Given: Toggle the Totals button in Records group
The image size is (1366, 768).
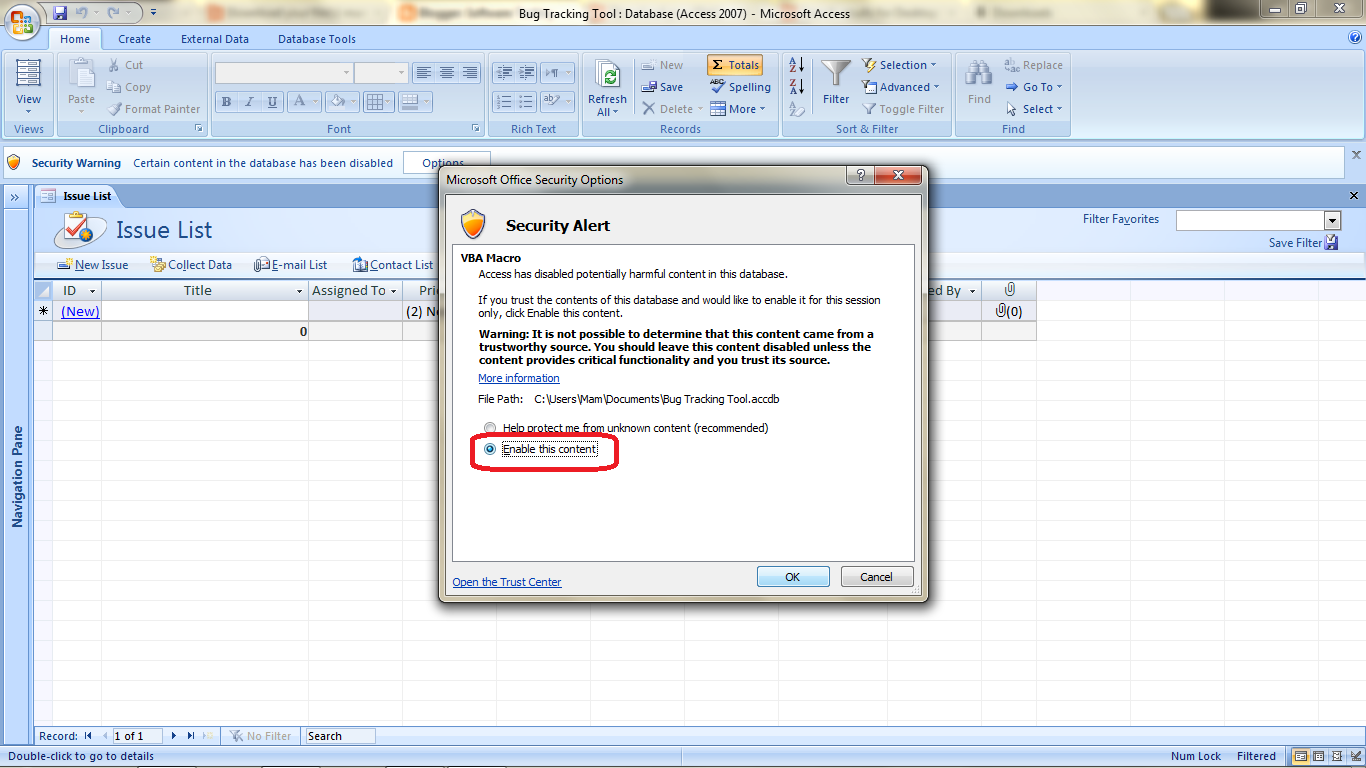Looking at the screenshot, I should tap(735, 65).
